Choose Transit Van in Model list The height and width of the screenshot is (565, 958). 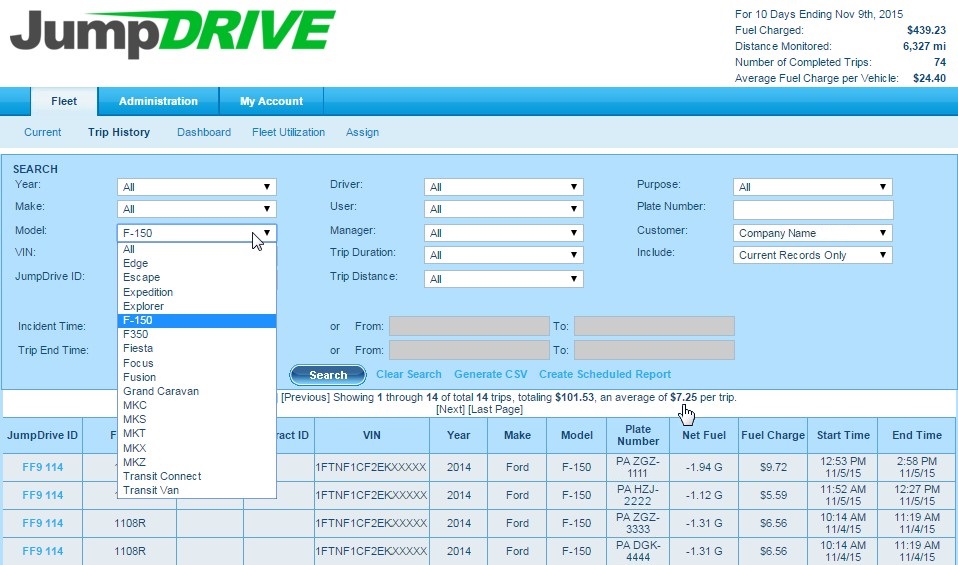(x=197, y=490)
